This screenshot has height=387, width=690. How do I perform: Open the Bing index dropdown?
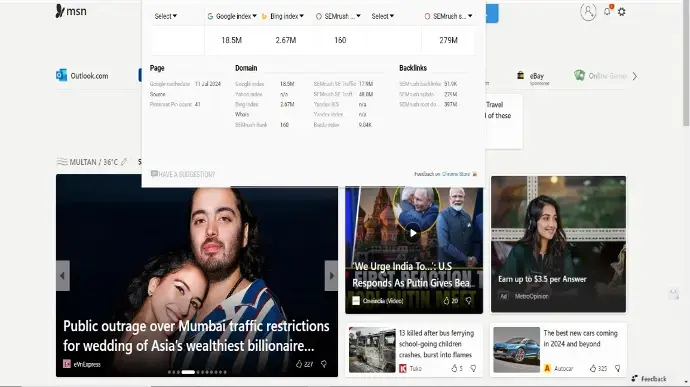pos(283,16)
